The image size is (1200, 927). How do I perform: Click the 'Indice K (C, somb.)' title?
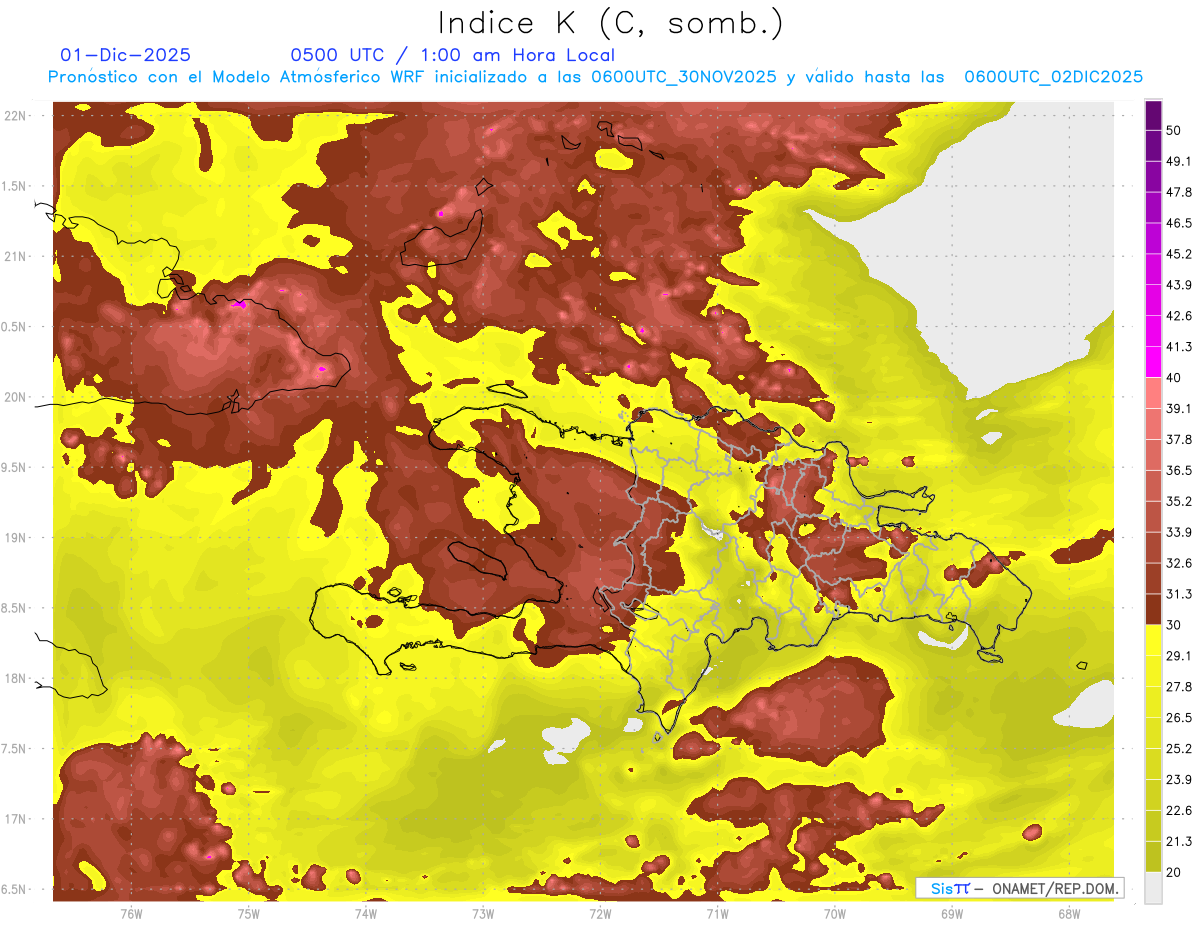(x=611, y=23)
